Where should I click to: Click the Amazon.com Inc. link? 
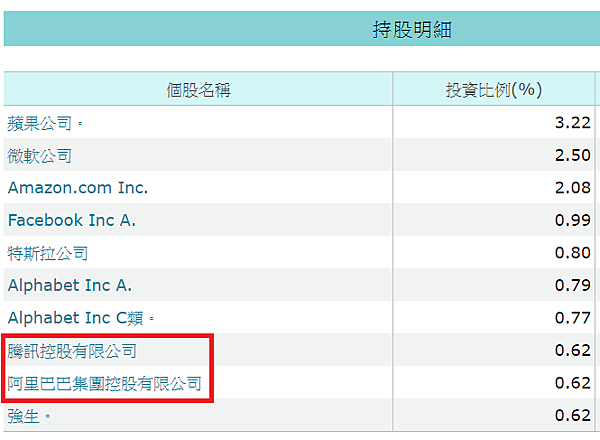[x=77, y=188]
